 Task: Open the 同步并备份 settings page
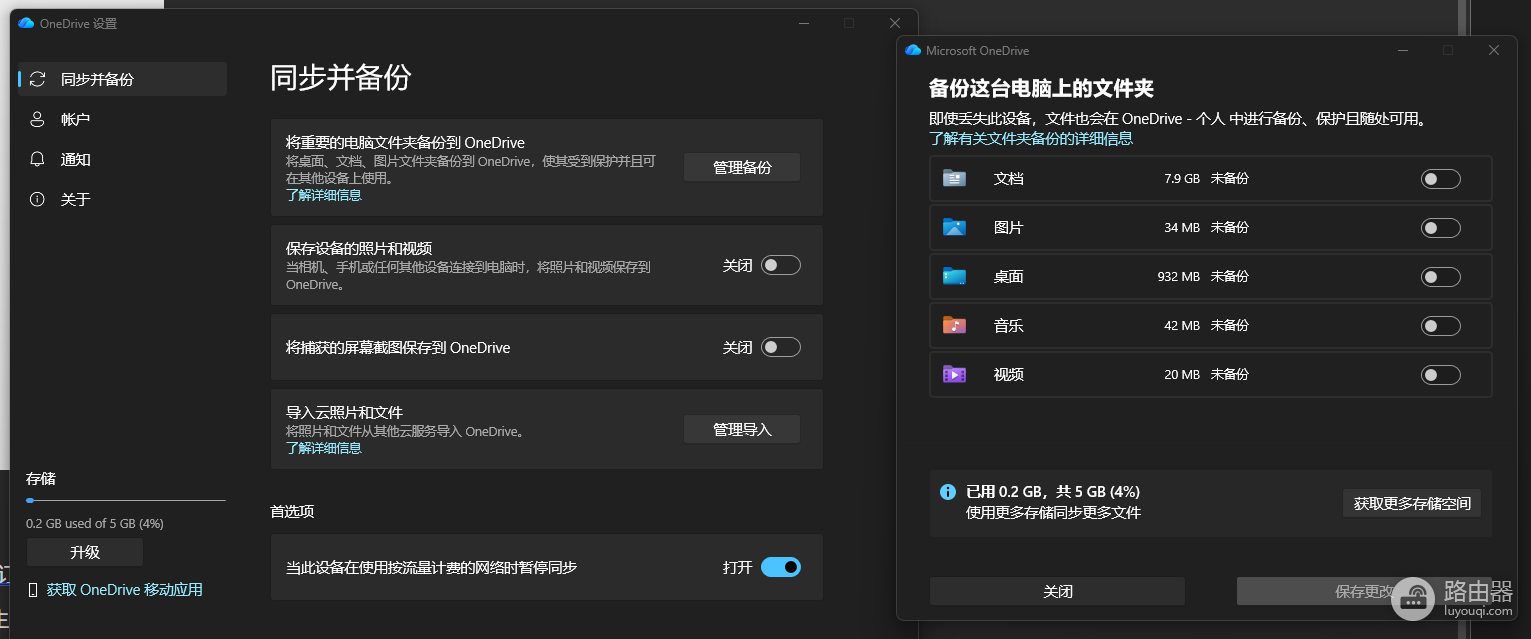[123, 79]
